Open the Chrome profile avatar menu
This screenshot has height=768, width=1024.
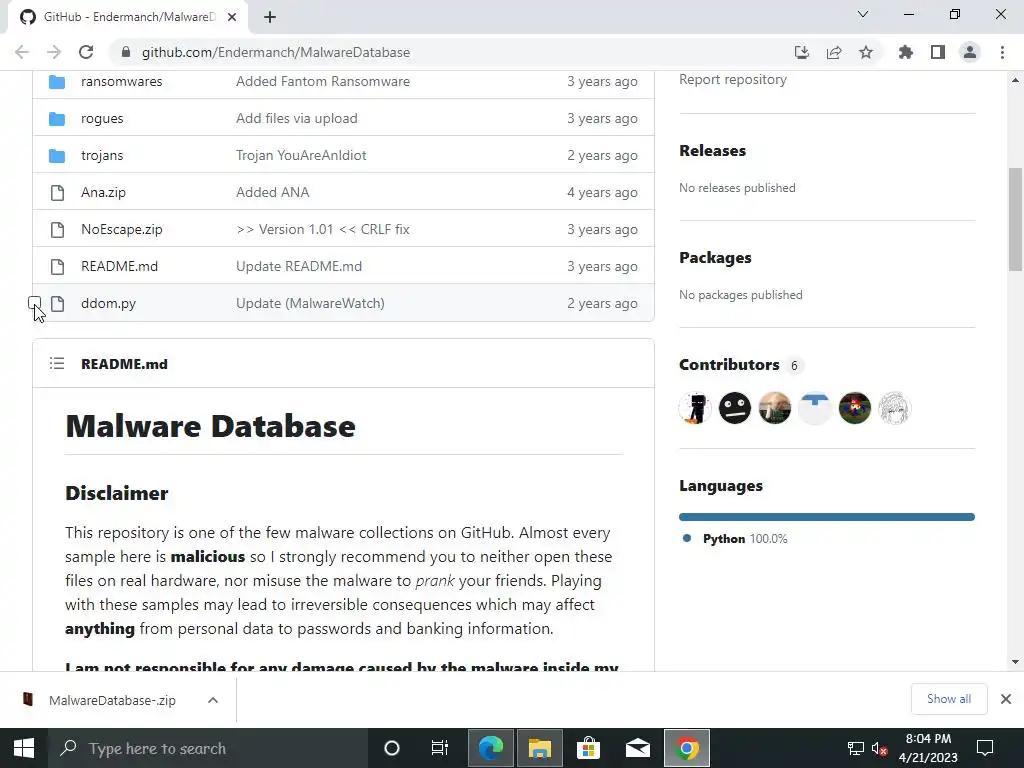click(970, 52)
